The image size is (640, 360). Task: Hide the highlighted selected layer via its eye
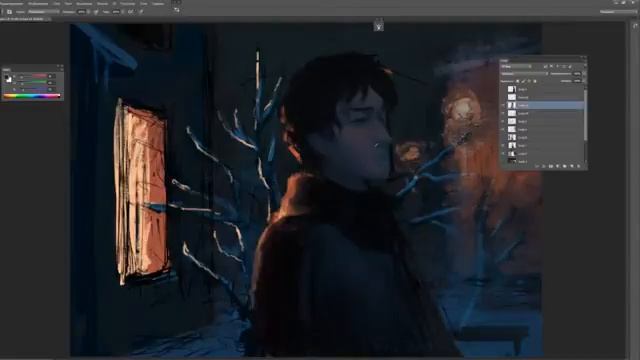pos(502,105)
